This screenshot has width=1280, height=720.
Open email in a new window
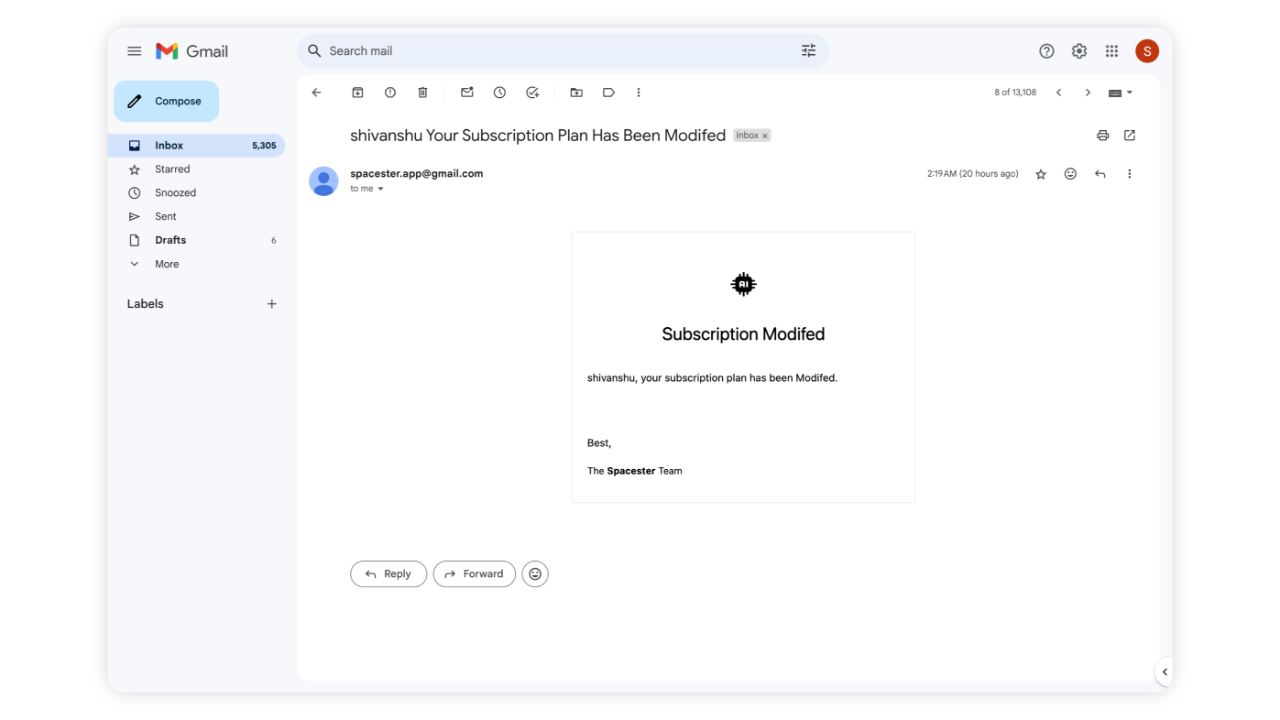[1129, 135]
